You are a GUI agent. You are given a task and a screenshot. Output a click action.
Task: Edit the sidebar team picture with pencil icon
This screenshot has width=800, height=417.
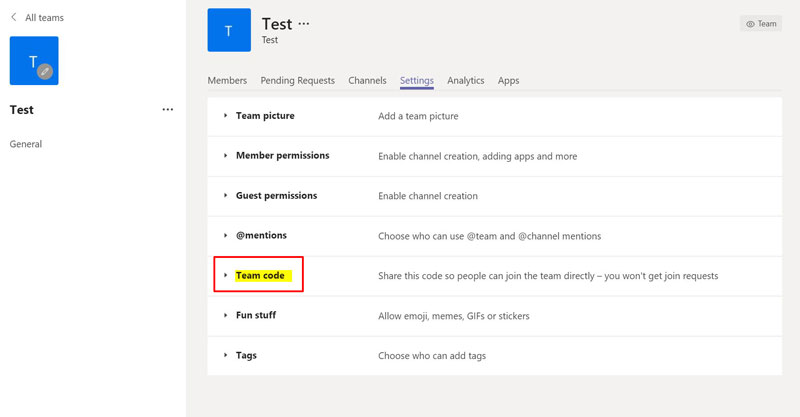click(45, 71)
